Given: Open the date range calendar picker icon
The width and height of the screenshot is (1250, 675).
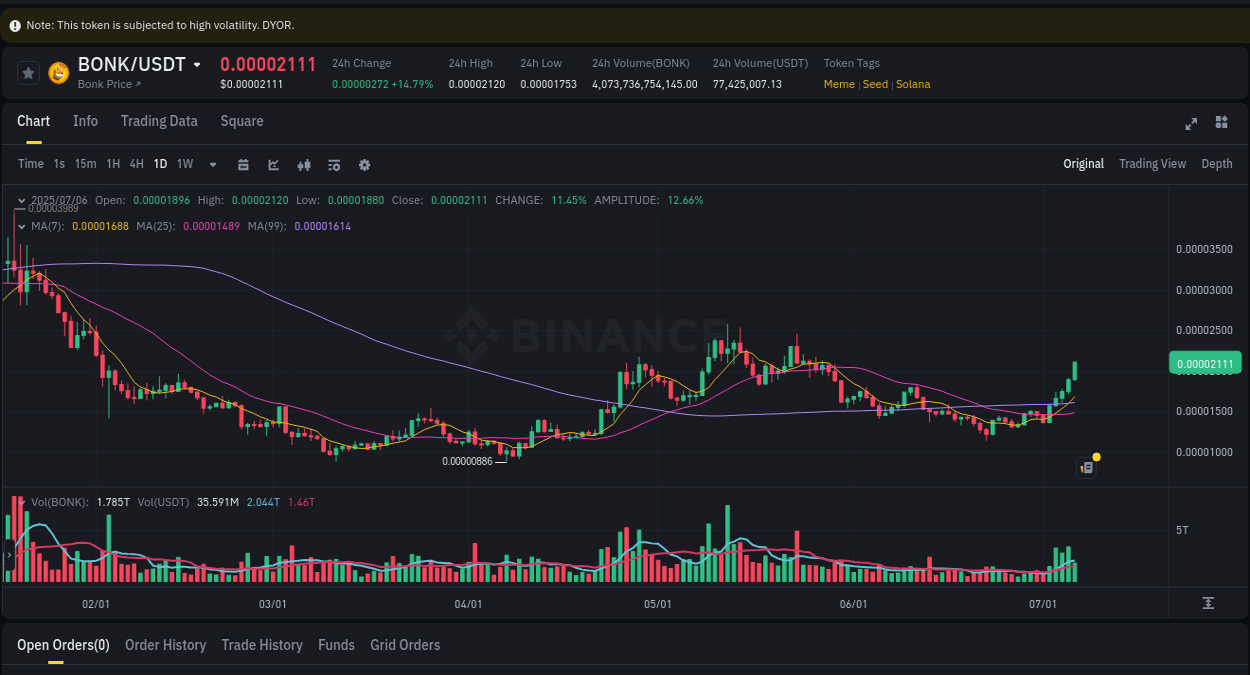Looking at the screenshot, I should [x=243, y=164].
